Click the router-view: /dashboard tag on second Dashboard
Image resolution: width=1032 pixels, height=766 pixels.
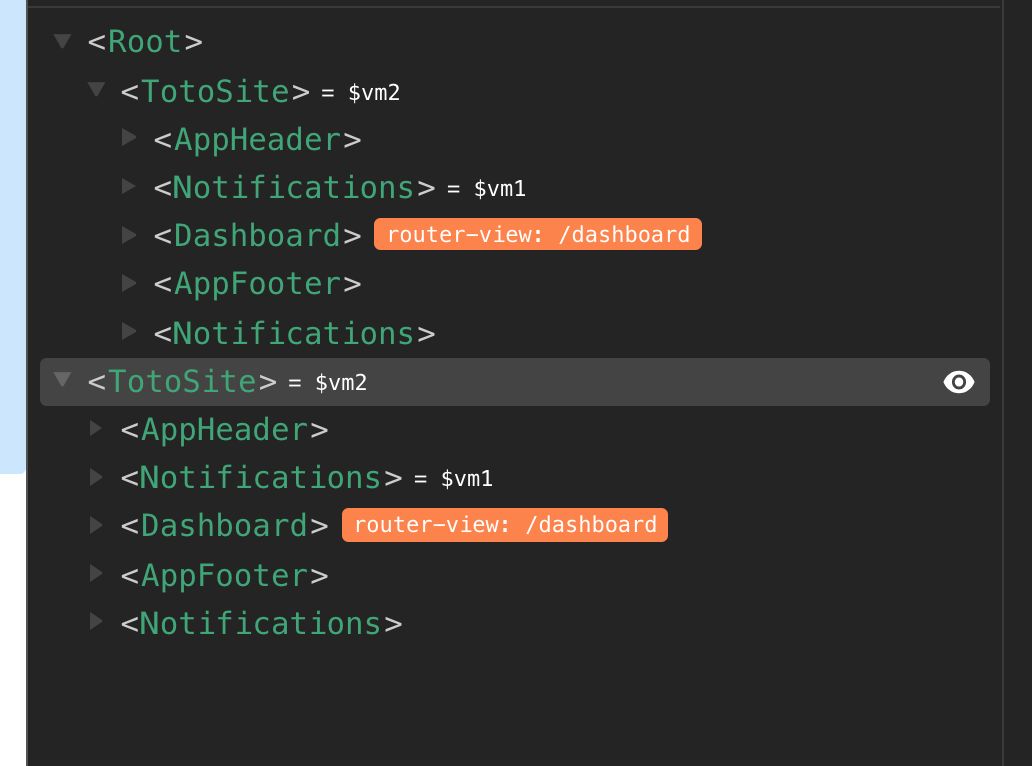(x=504, y=524)
